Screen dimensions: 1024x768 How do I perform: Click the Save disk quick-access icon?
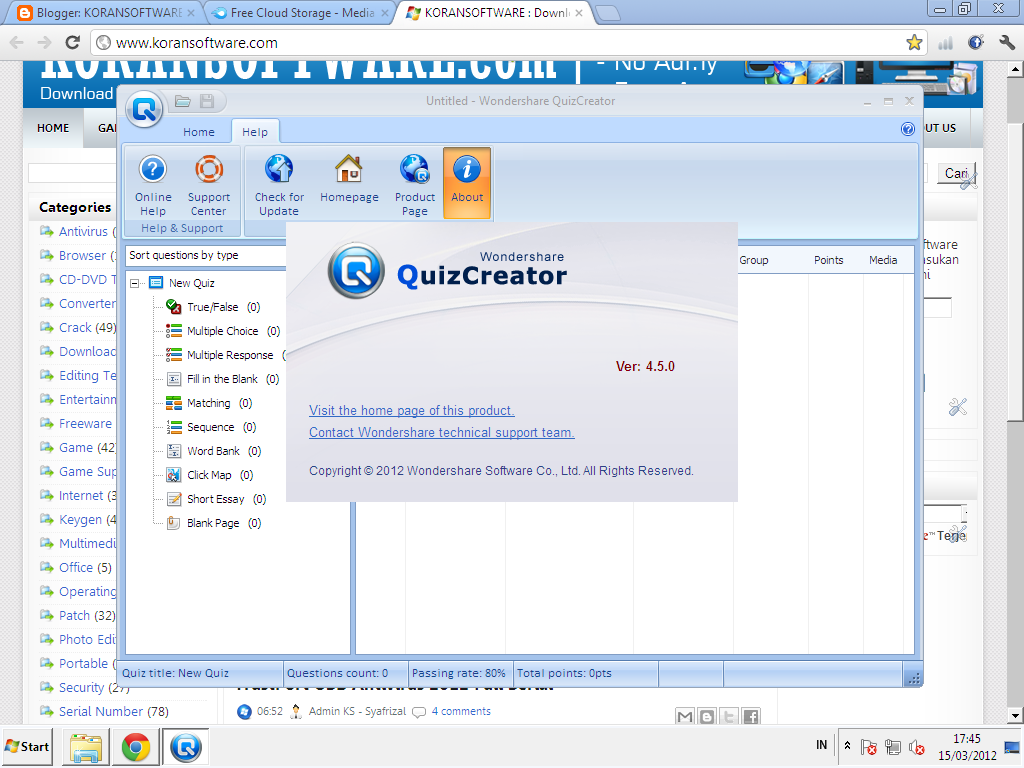point(207,101)
